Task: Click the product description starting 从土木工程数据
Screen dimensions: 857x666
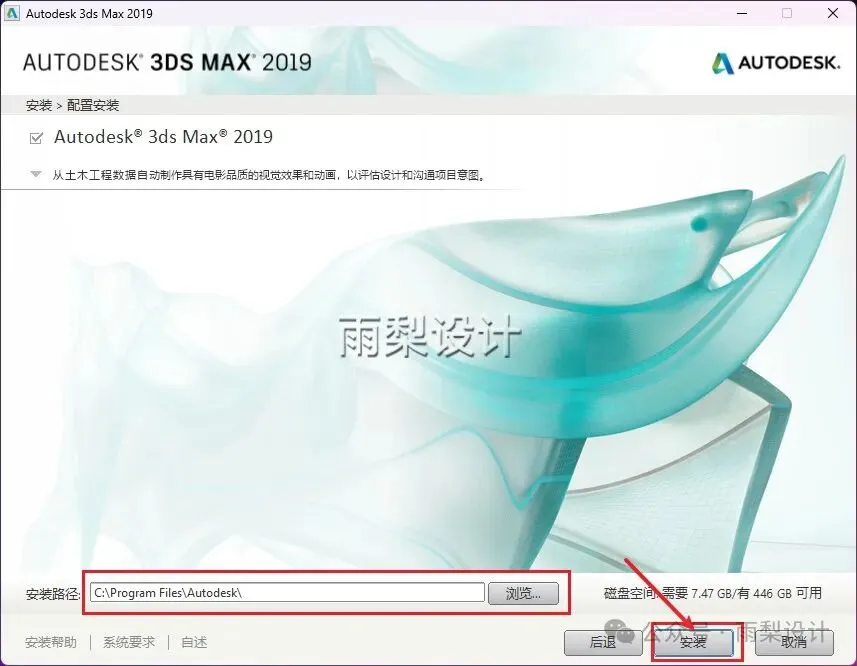Action: (269, 175)
